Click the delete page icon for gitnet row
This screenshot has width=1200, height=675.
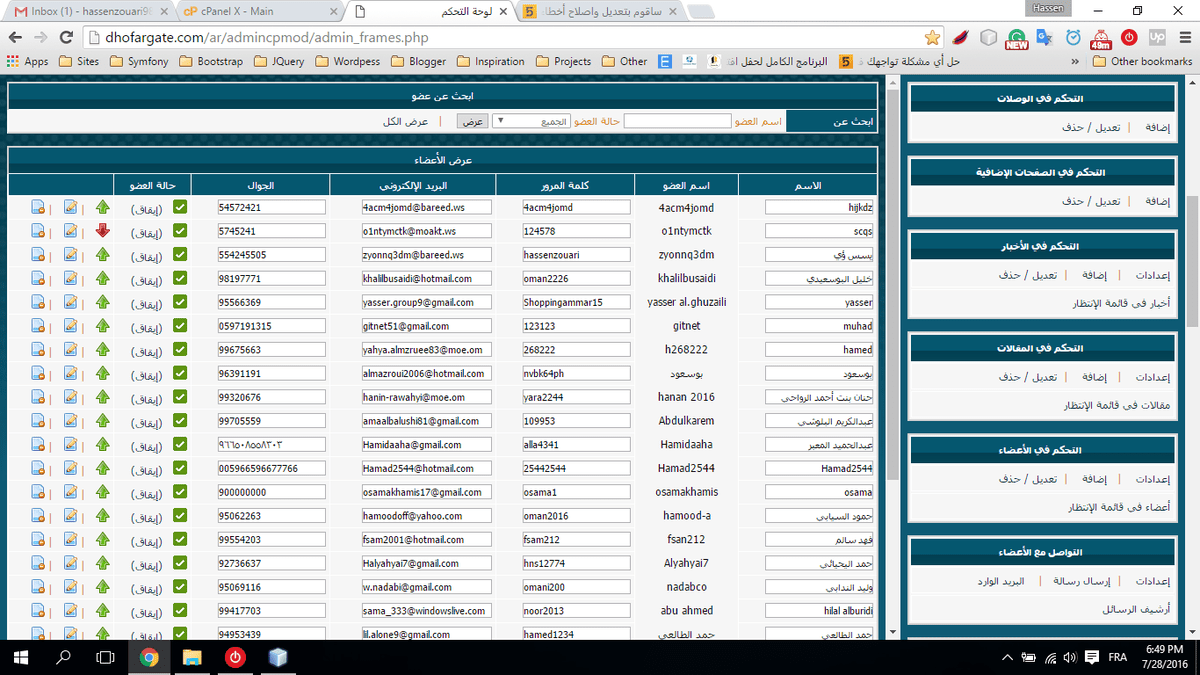point(37,326)
